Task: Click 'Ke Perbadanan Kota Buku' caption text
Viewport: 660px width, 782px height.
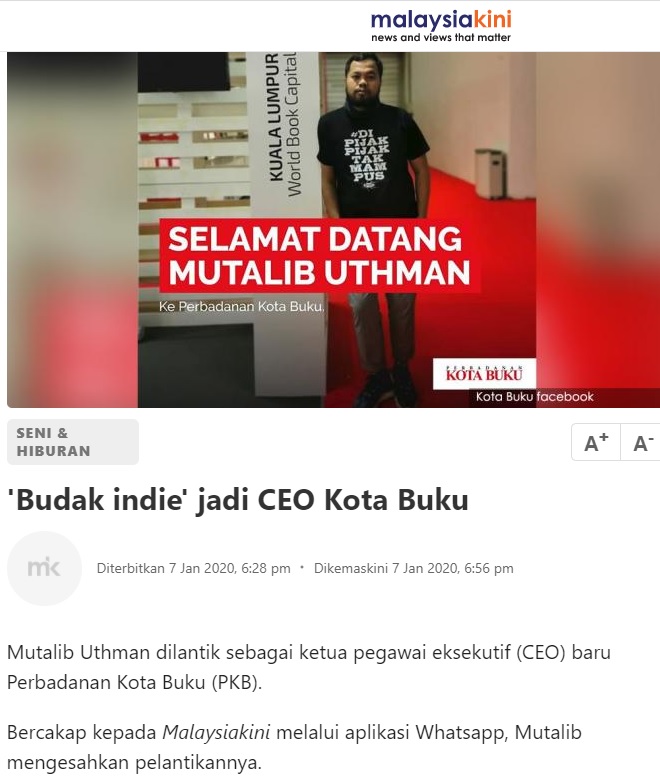Action: (241, 307)
